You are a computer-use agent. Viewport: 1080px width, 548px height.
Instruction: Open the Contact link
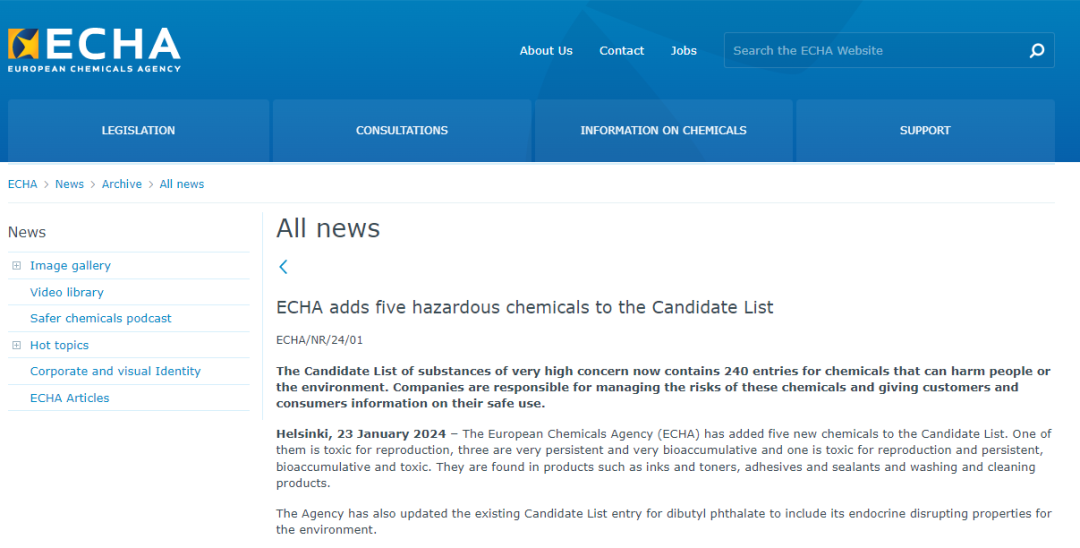tap(621, 51)
